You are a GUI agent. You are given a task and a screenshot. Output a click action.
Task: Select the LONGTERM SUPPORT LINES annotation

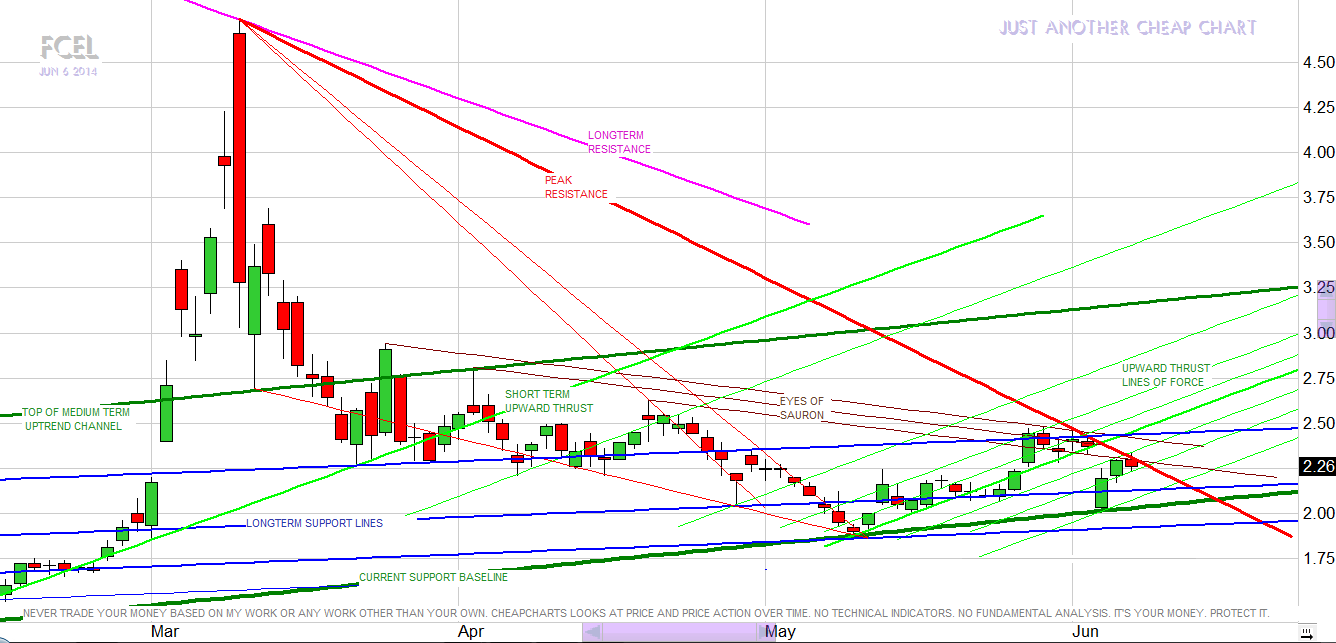click(314, 523)
